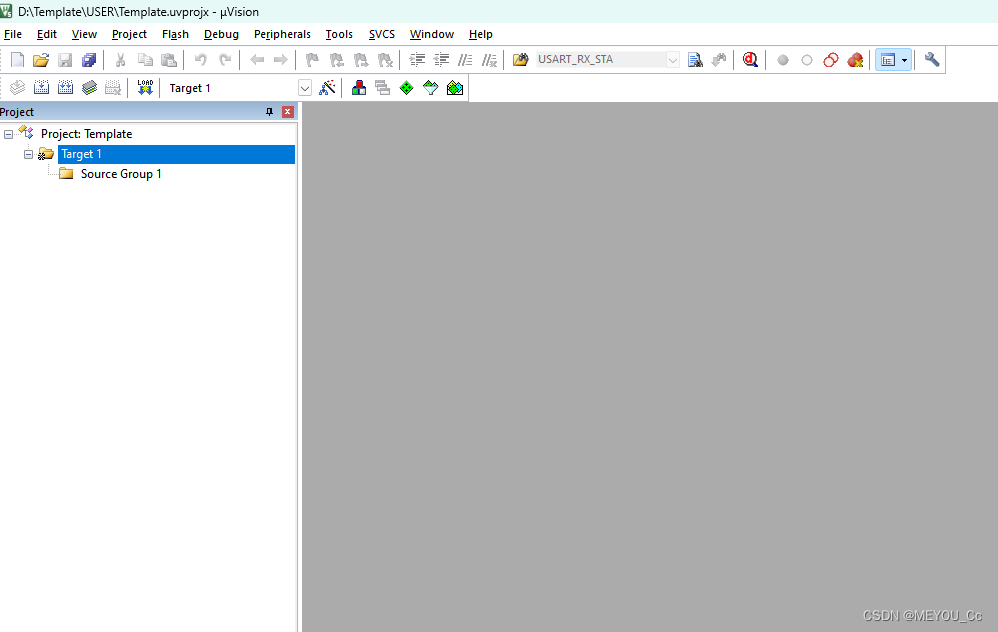
Task: Click the Save All icon
Action: [88, 60]
